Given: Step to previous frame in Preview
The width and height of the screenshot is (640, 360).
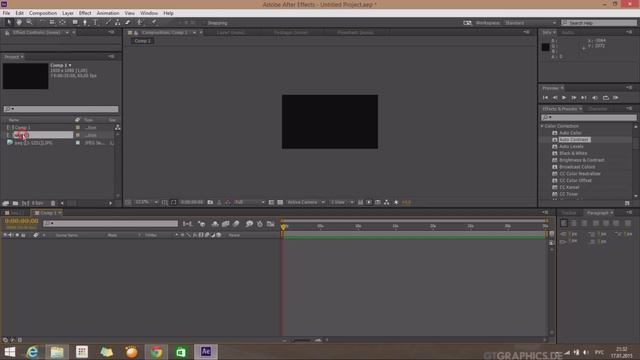Looking at the screenshot, I should [555, 98].
